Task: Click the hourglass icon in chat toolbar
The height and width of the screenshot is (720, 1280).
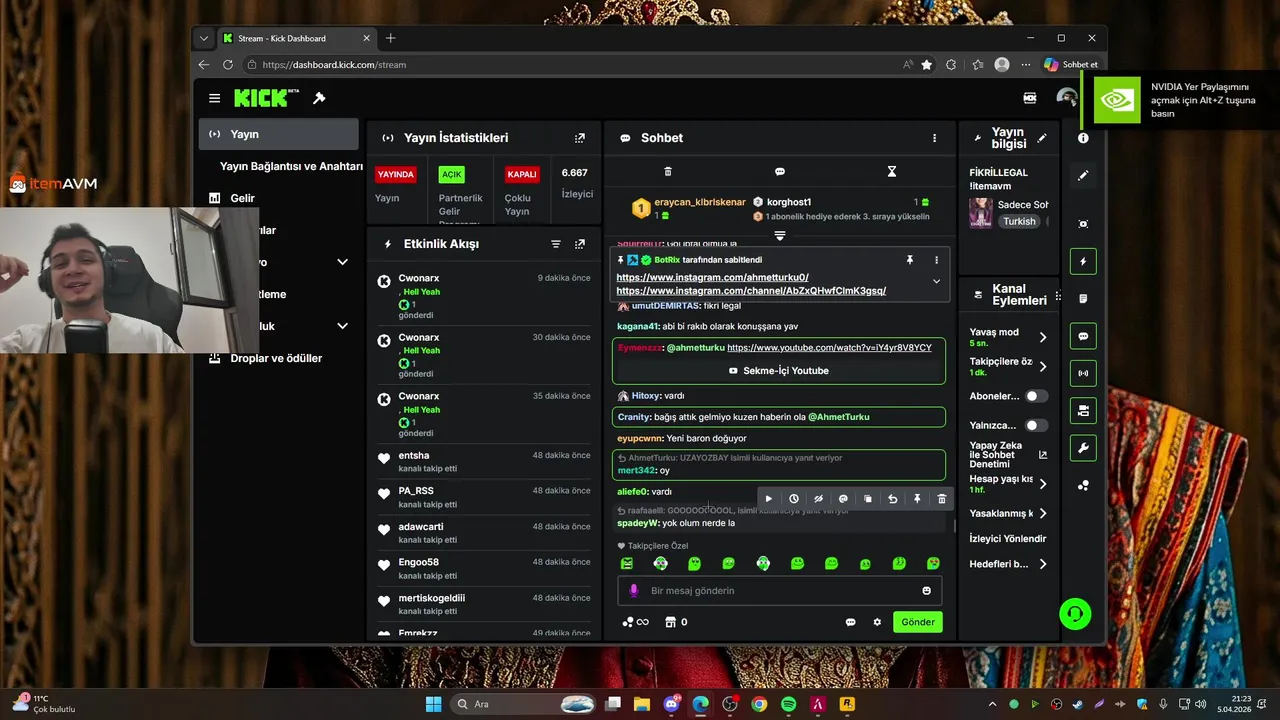Action: [892, 172]
